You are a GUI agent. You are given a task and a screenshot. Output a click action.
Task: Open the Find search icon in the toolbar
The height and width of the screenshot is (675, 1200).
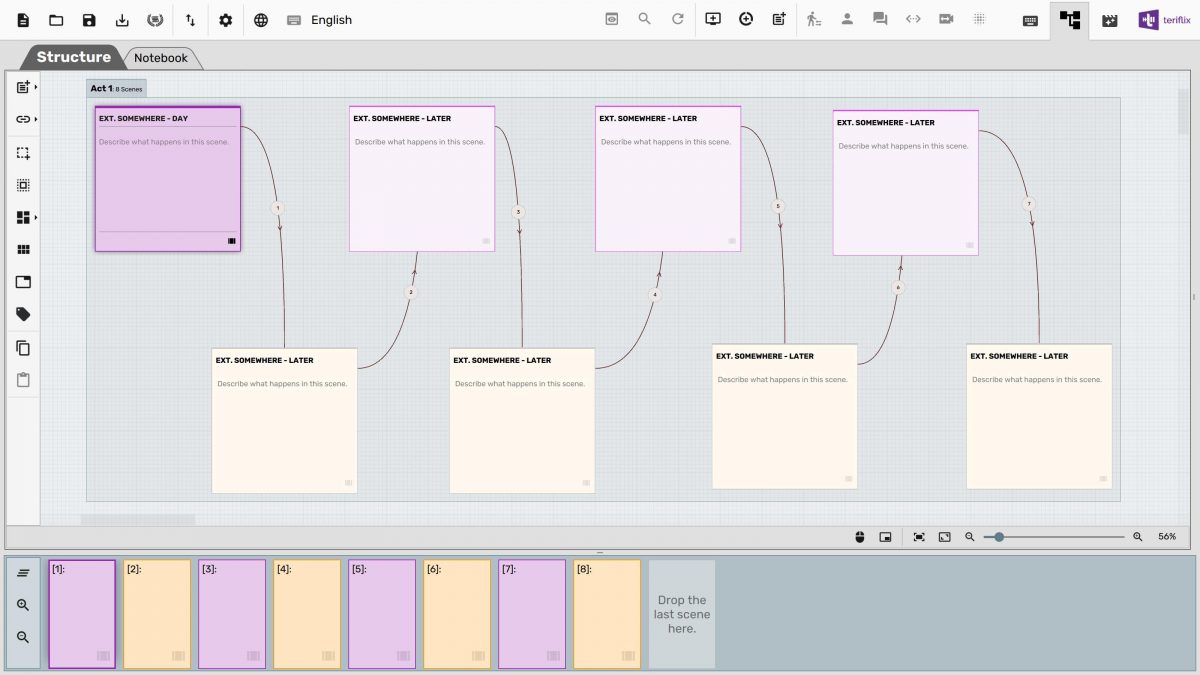click(x=644, y=18)
